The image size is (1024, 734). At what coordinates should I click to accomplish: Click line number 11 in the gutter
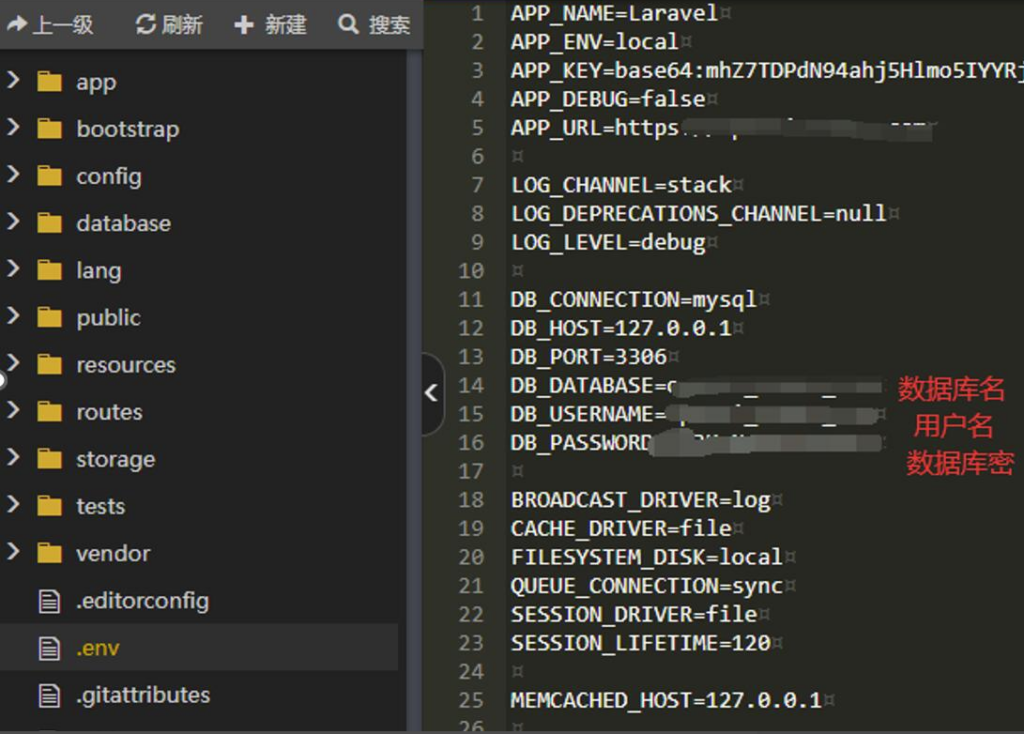[471, 300]
